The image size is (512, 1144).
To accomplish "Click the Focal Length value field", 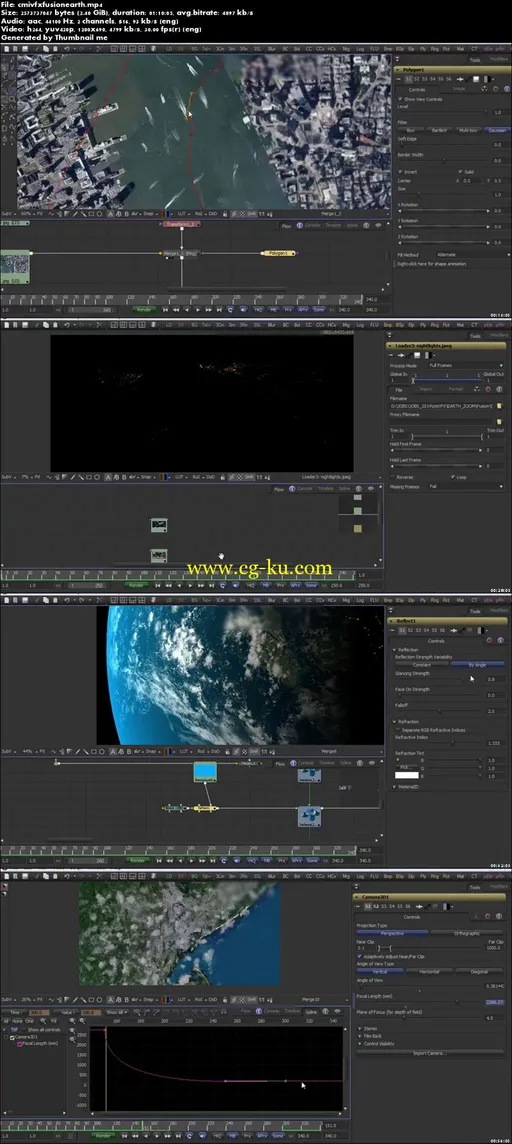I will (x=494, y=1002).
